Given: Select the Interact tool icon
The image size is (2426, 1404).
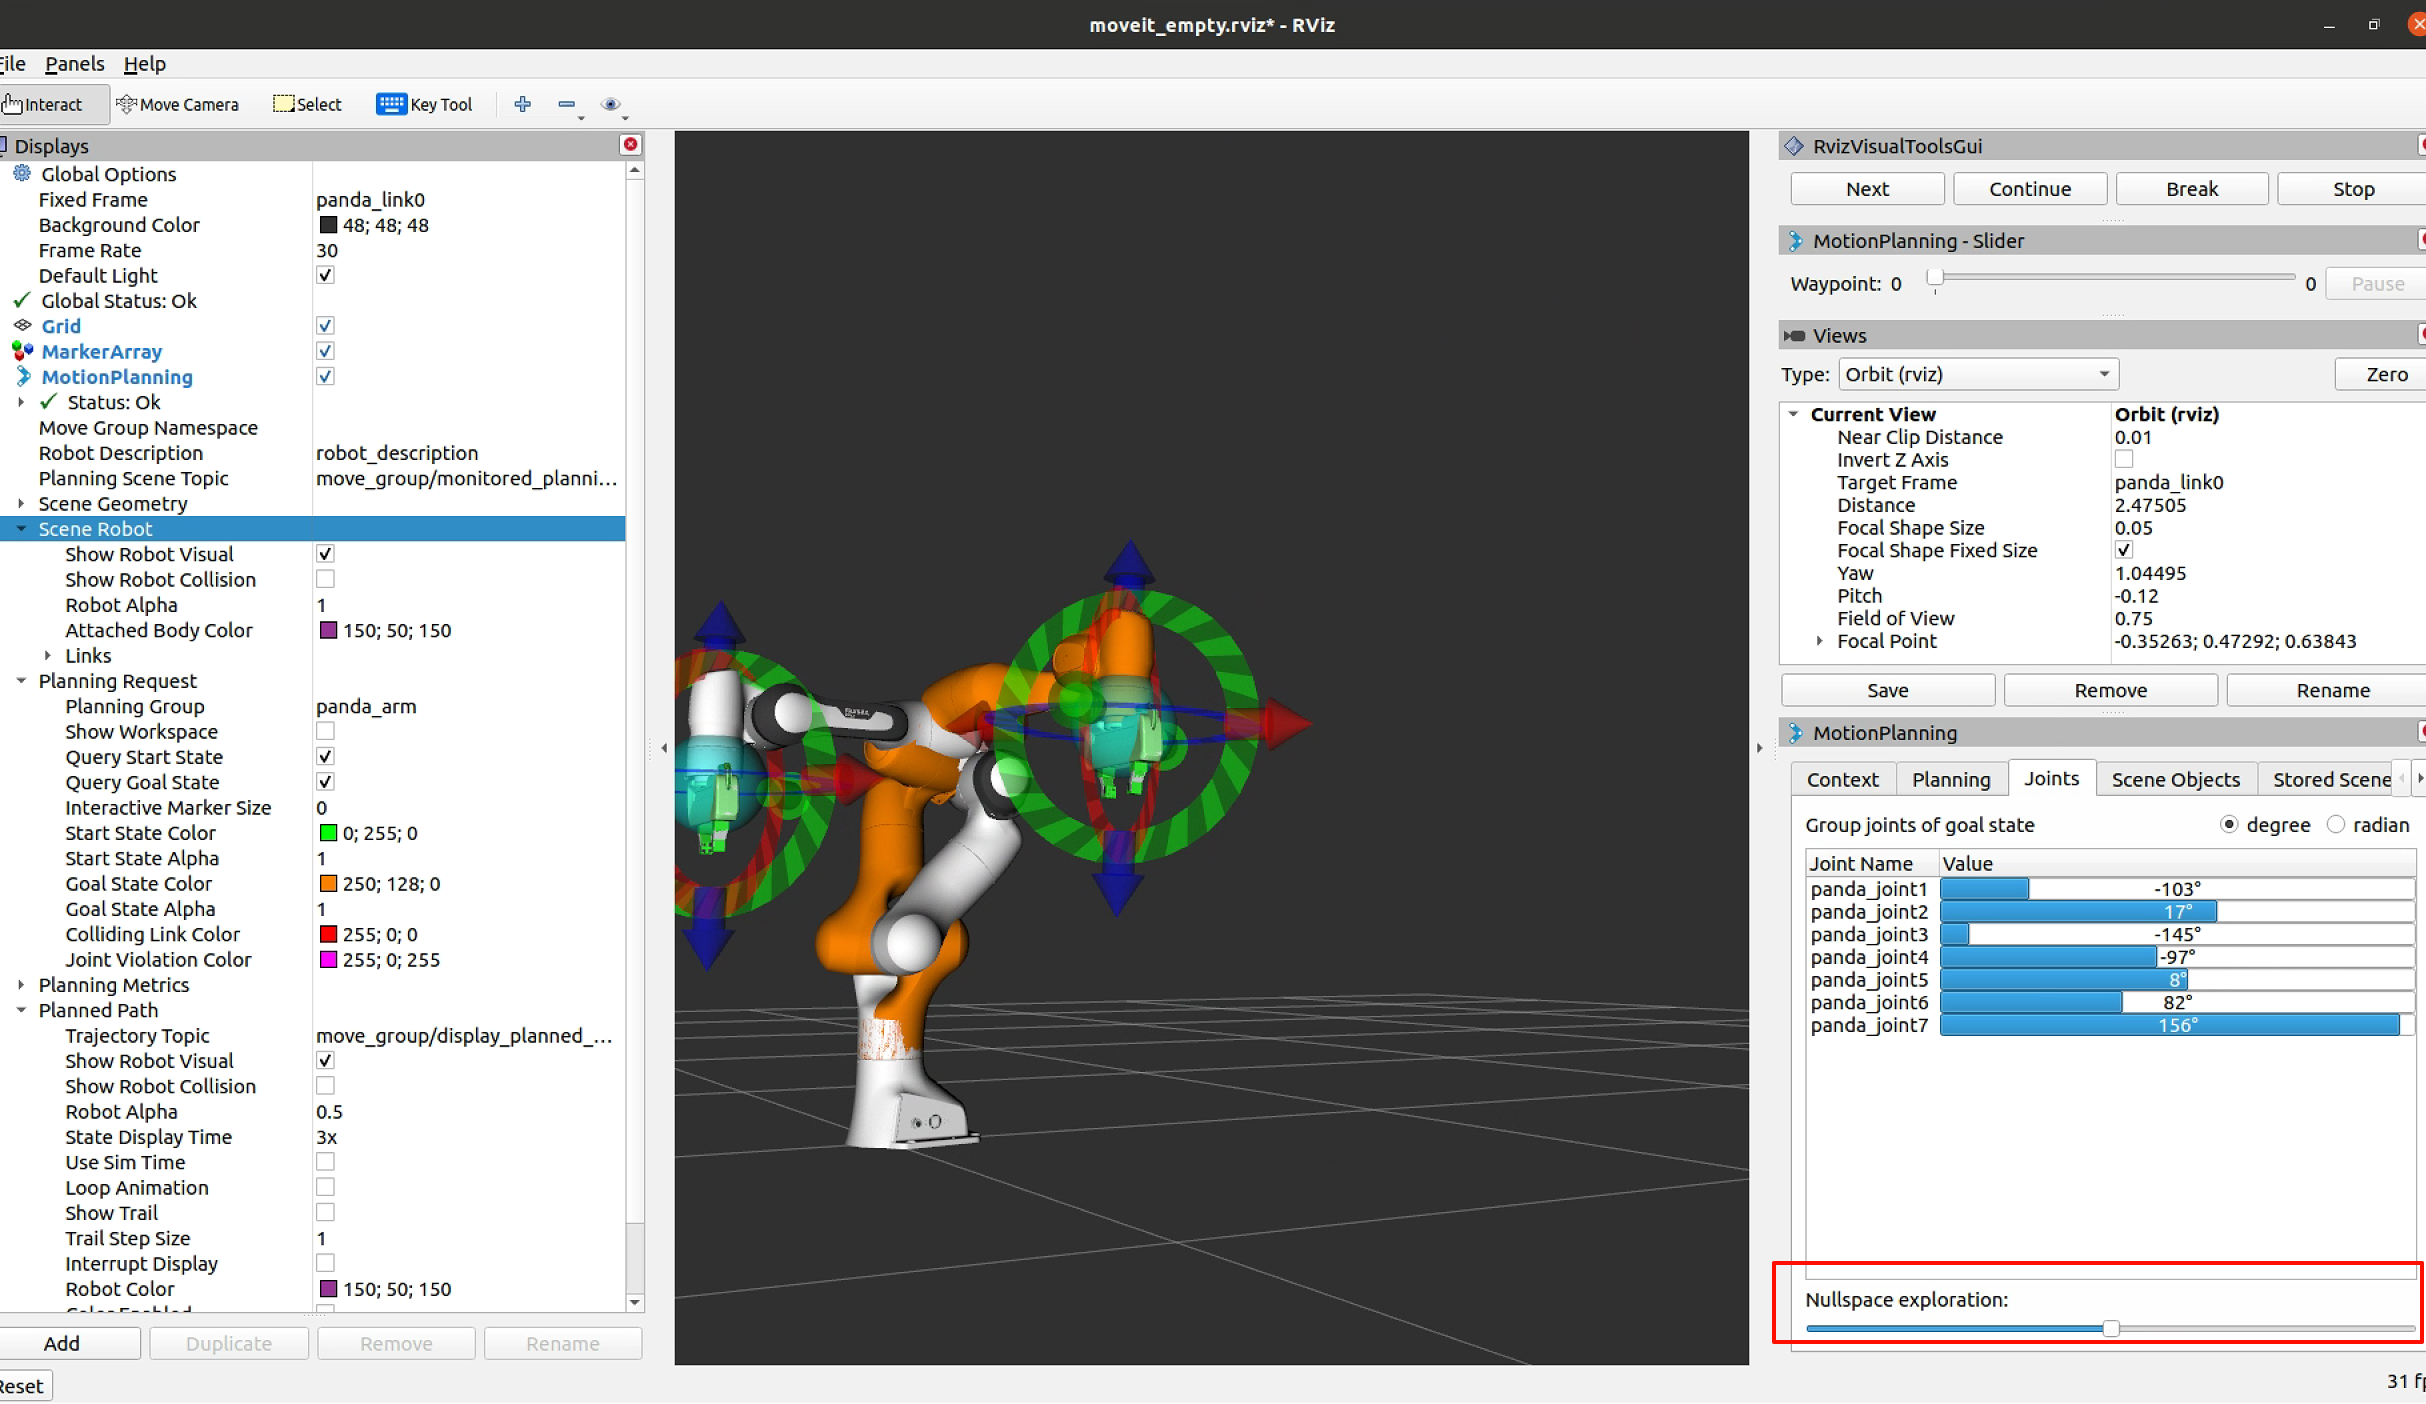Looking at the screenshot, I should click(x=41, y=104).
